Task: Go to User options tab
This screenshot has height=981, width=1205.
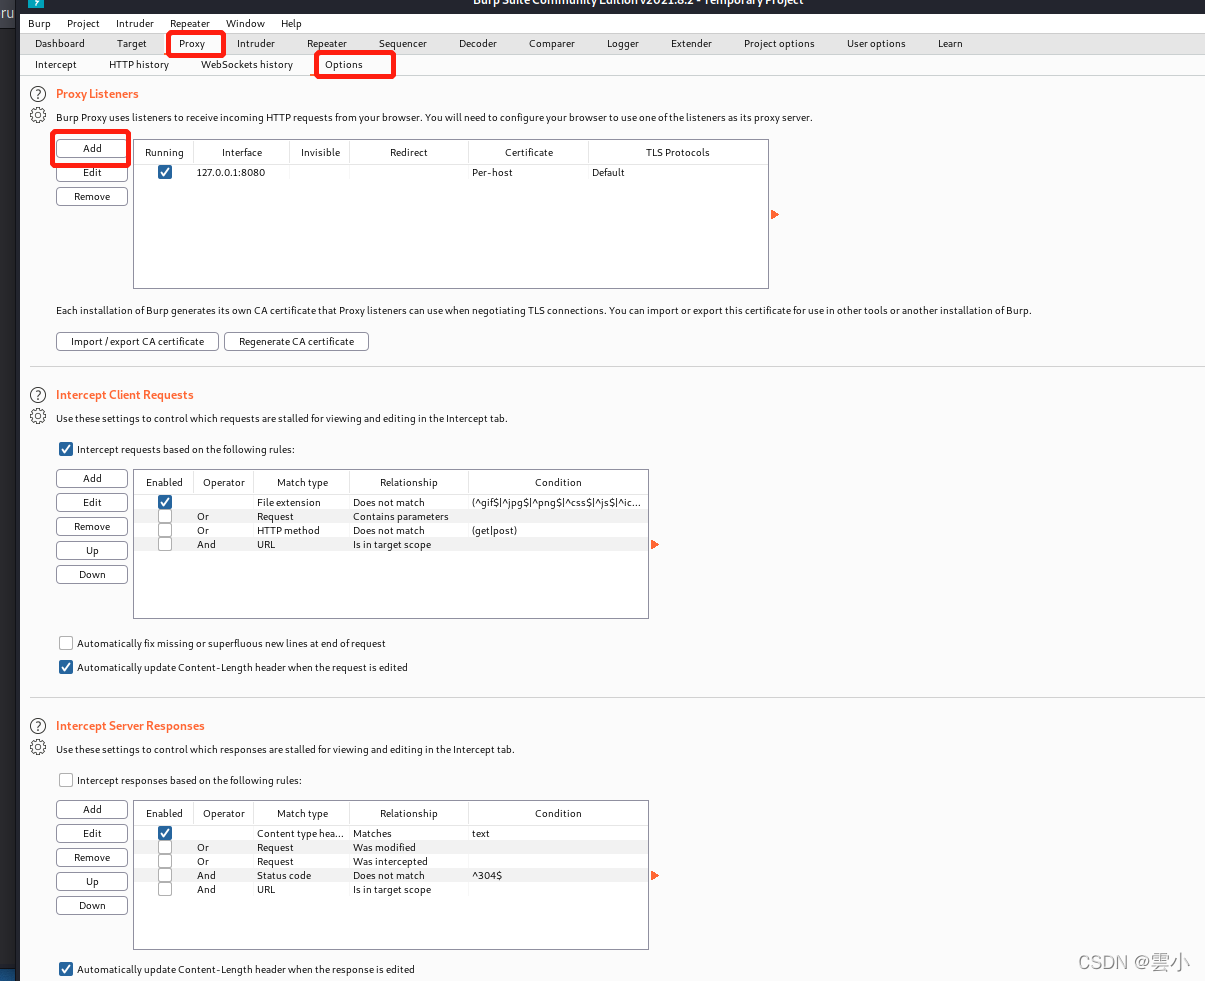Action: [x=876, y=43]
